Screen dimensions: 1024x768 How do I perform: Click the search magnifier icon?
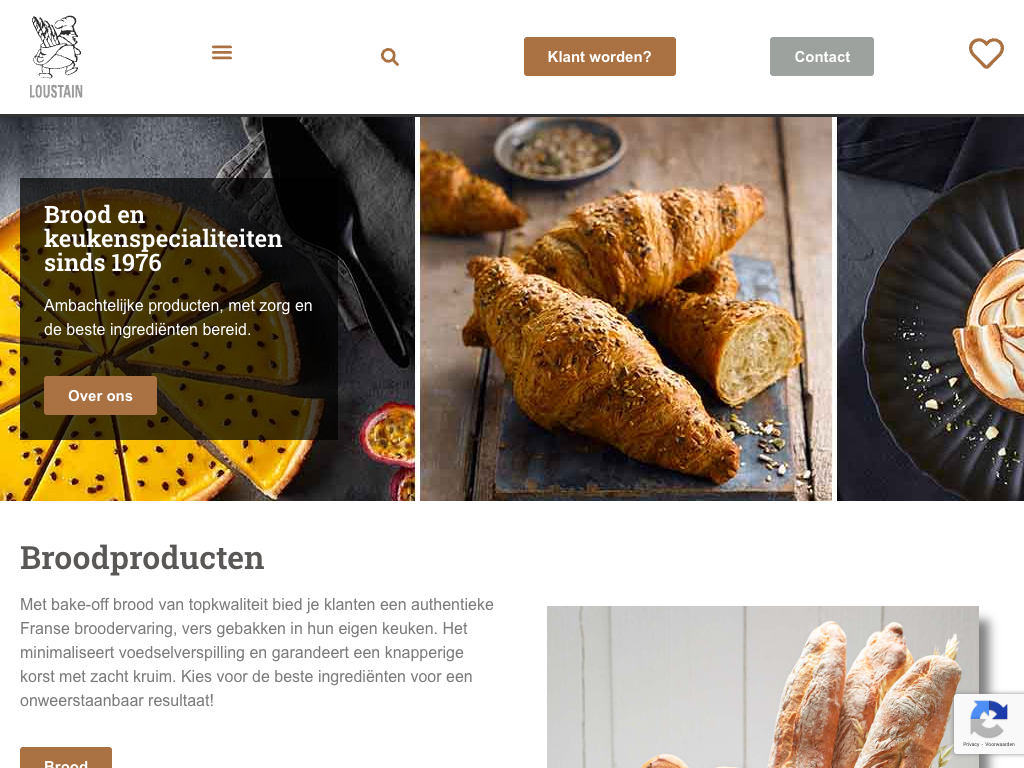(x=390, y=57)
